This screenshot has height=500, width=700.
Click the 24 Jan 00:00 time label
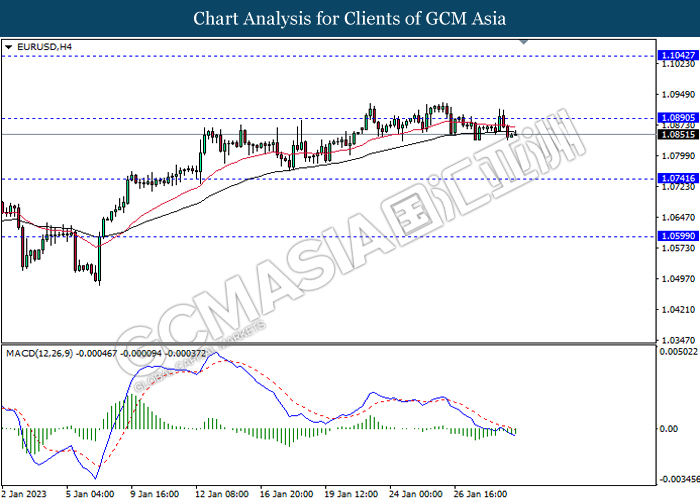416,494
